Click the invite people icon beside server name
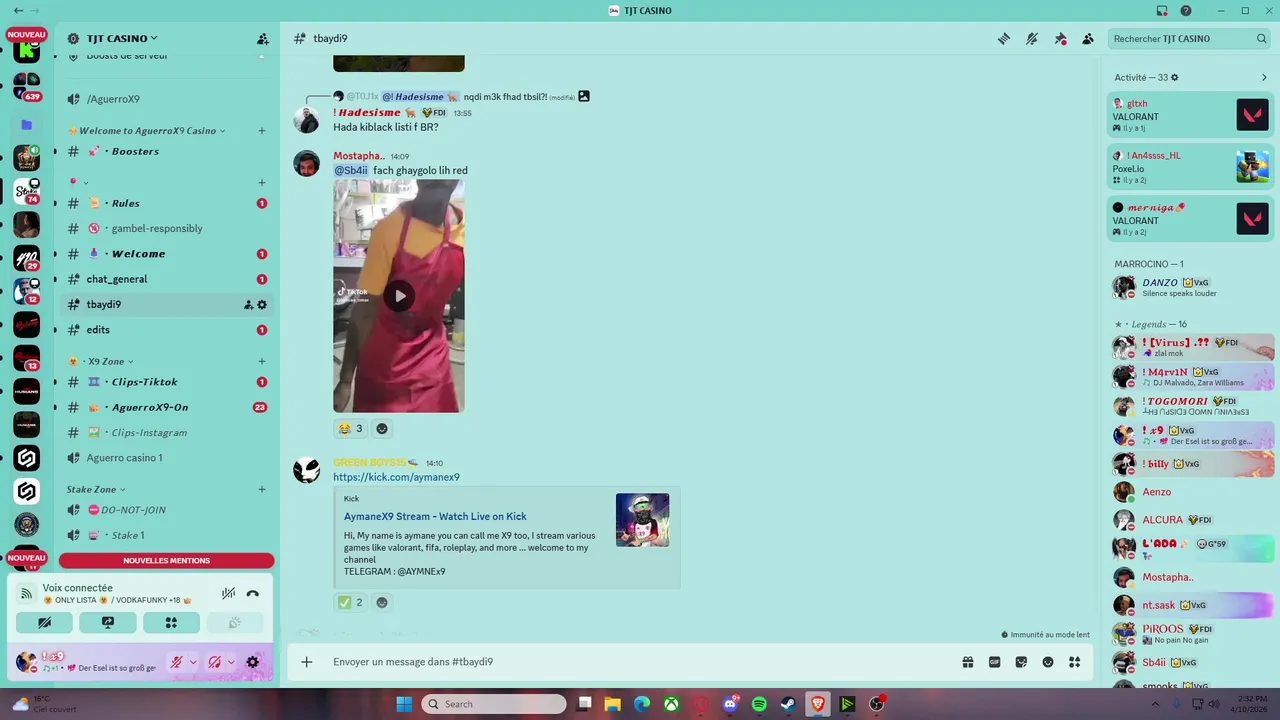1280x720 pixels. tap(262, 39)
